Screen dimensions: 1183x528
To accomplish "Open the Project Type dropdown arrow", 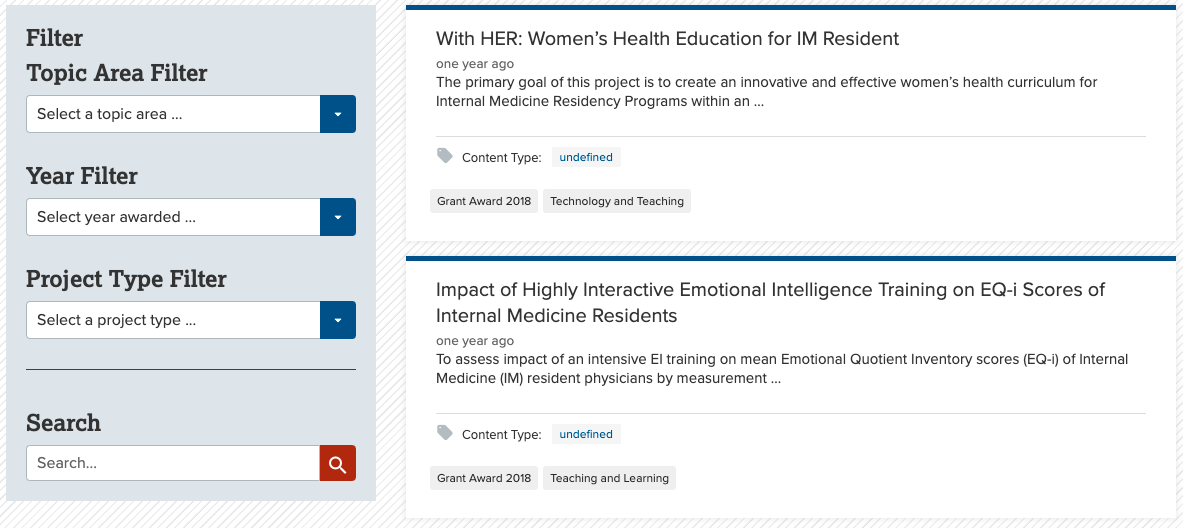I will 337,320.
